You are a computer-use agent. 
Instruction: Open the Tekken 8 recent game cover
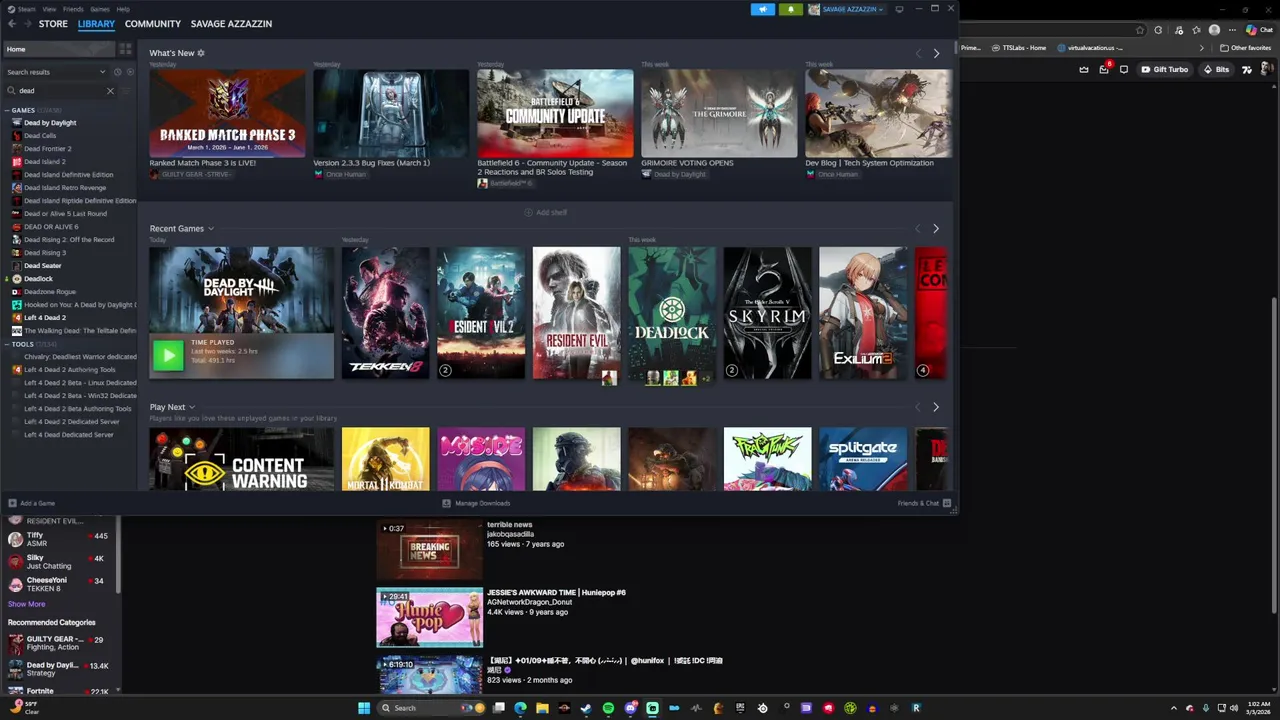tap(385, 313)
